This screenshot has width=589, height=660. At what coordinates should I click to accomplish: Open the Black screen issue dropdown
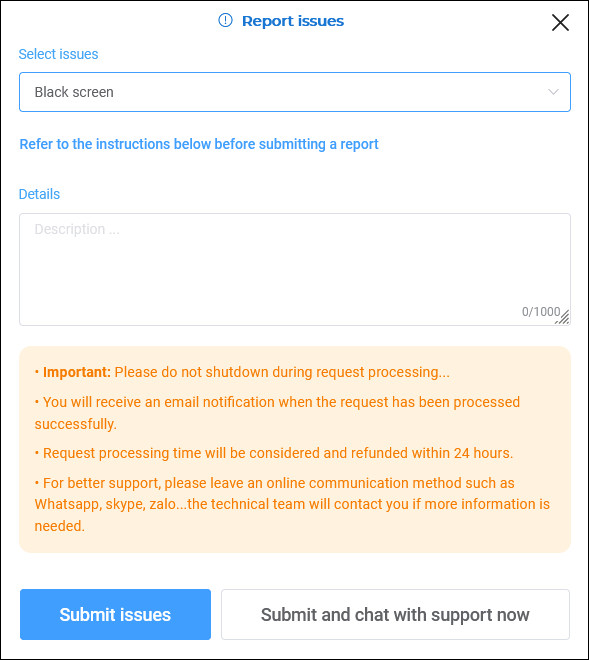(x=295, y=92)
